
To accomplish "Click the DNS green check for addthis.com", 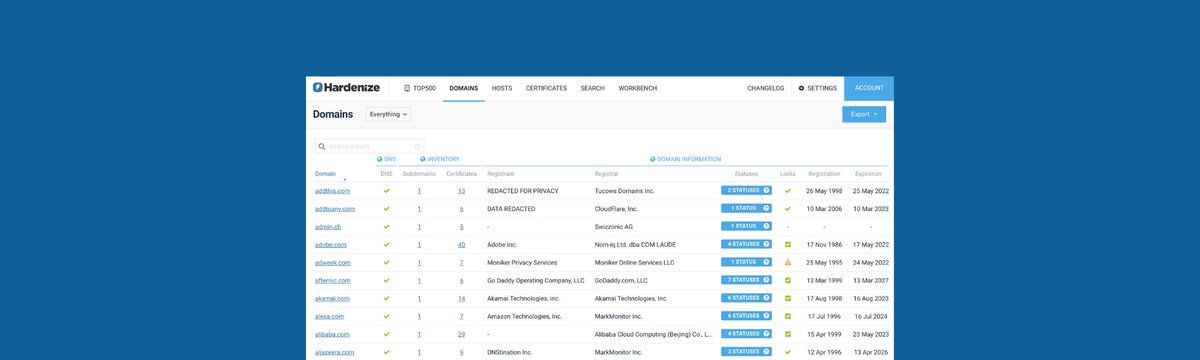I will coord(386,190).
